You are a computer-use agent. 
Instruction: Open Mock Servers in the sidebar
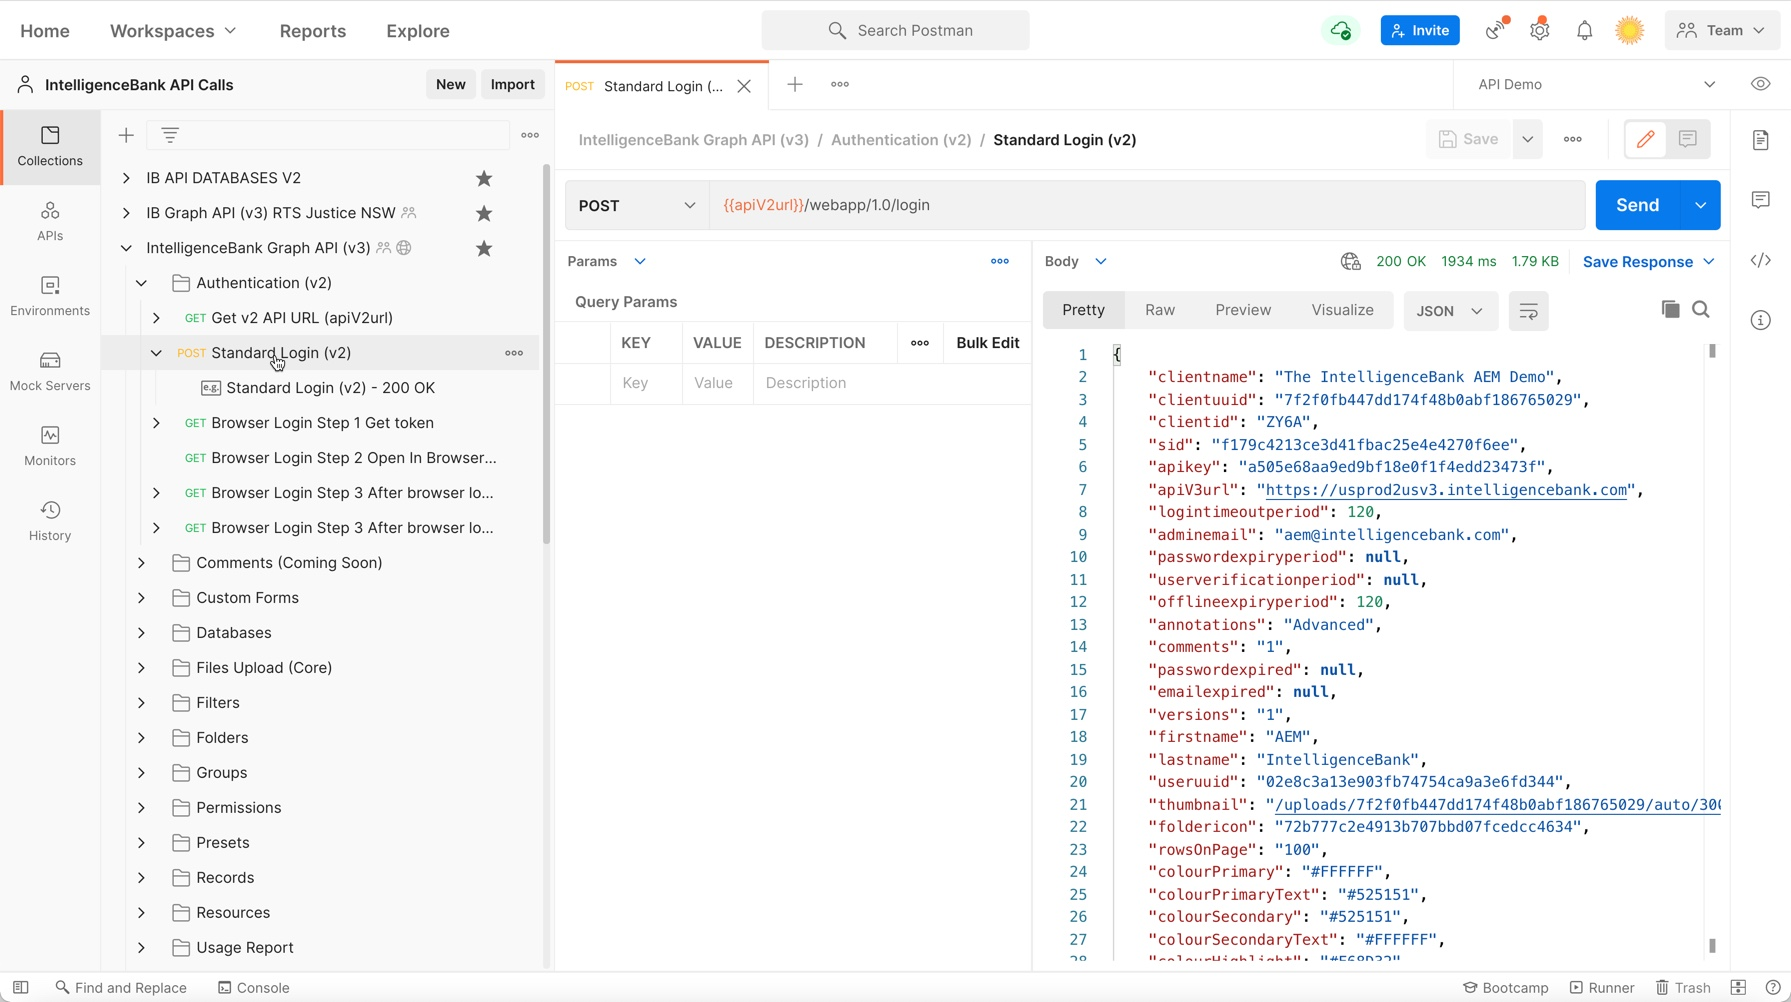(x=50, y=371)
